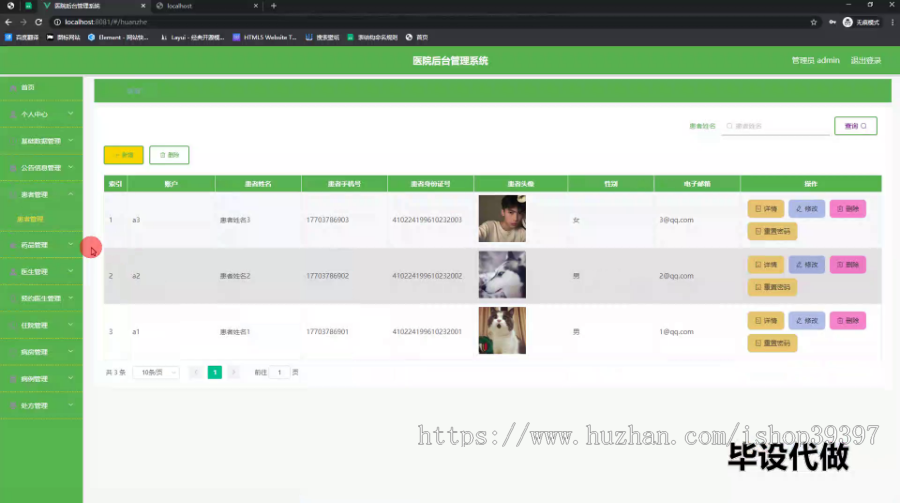Open the 首页 bookmark in bookmarks bar

[417, 37]
